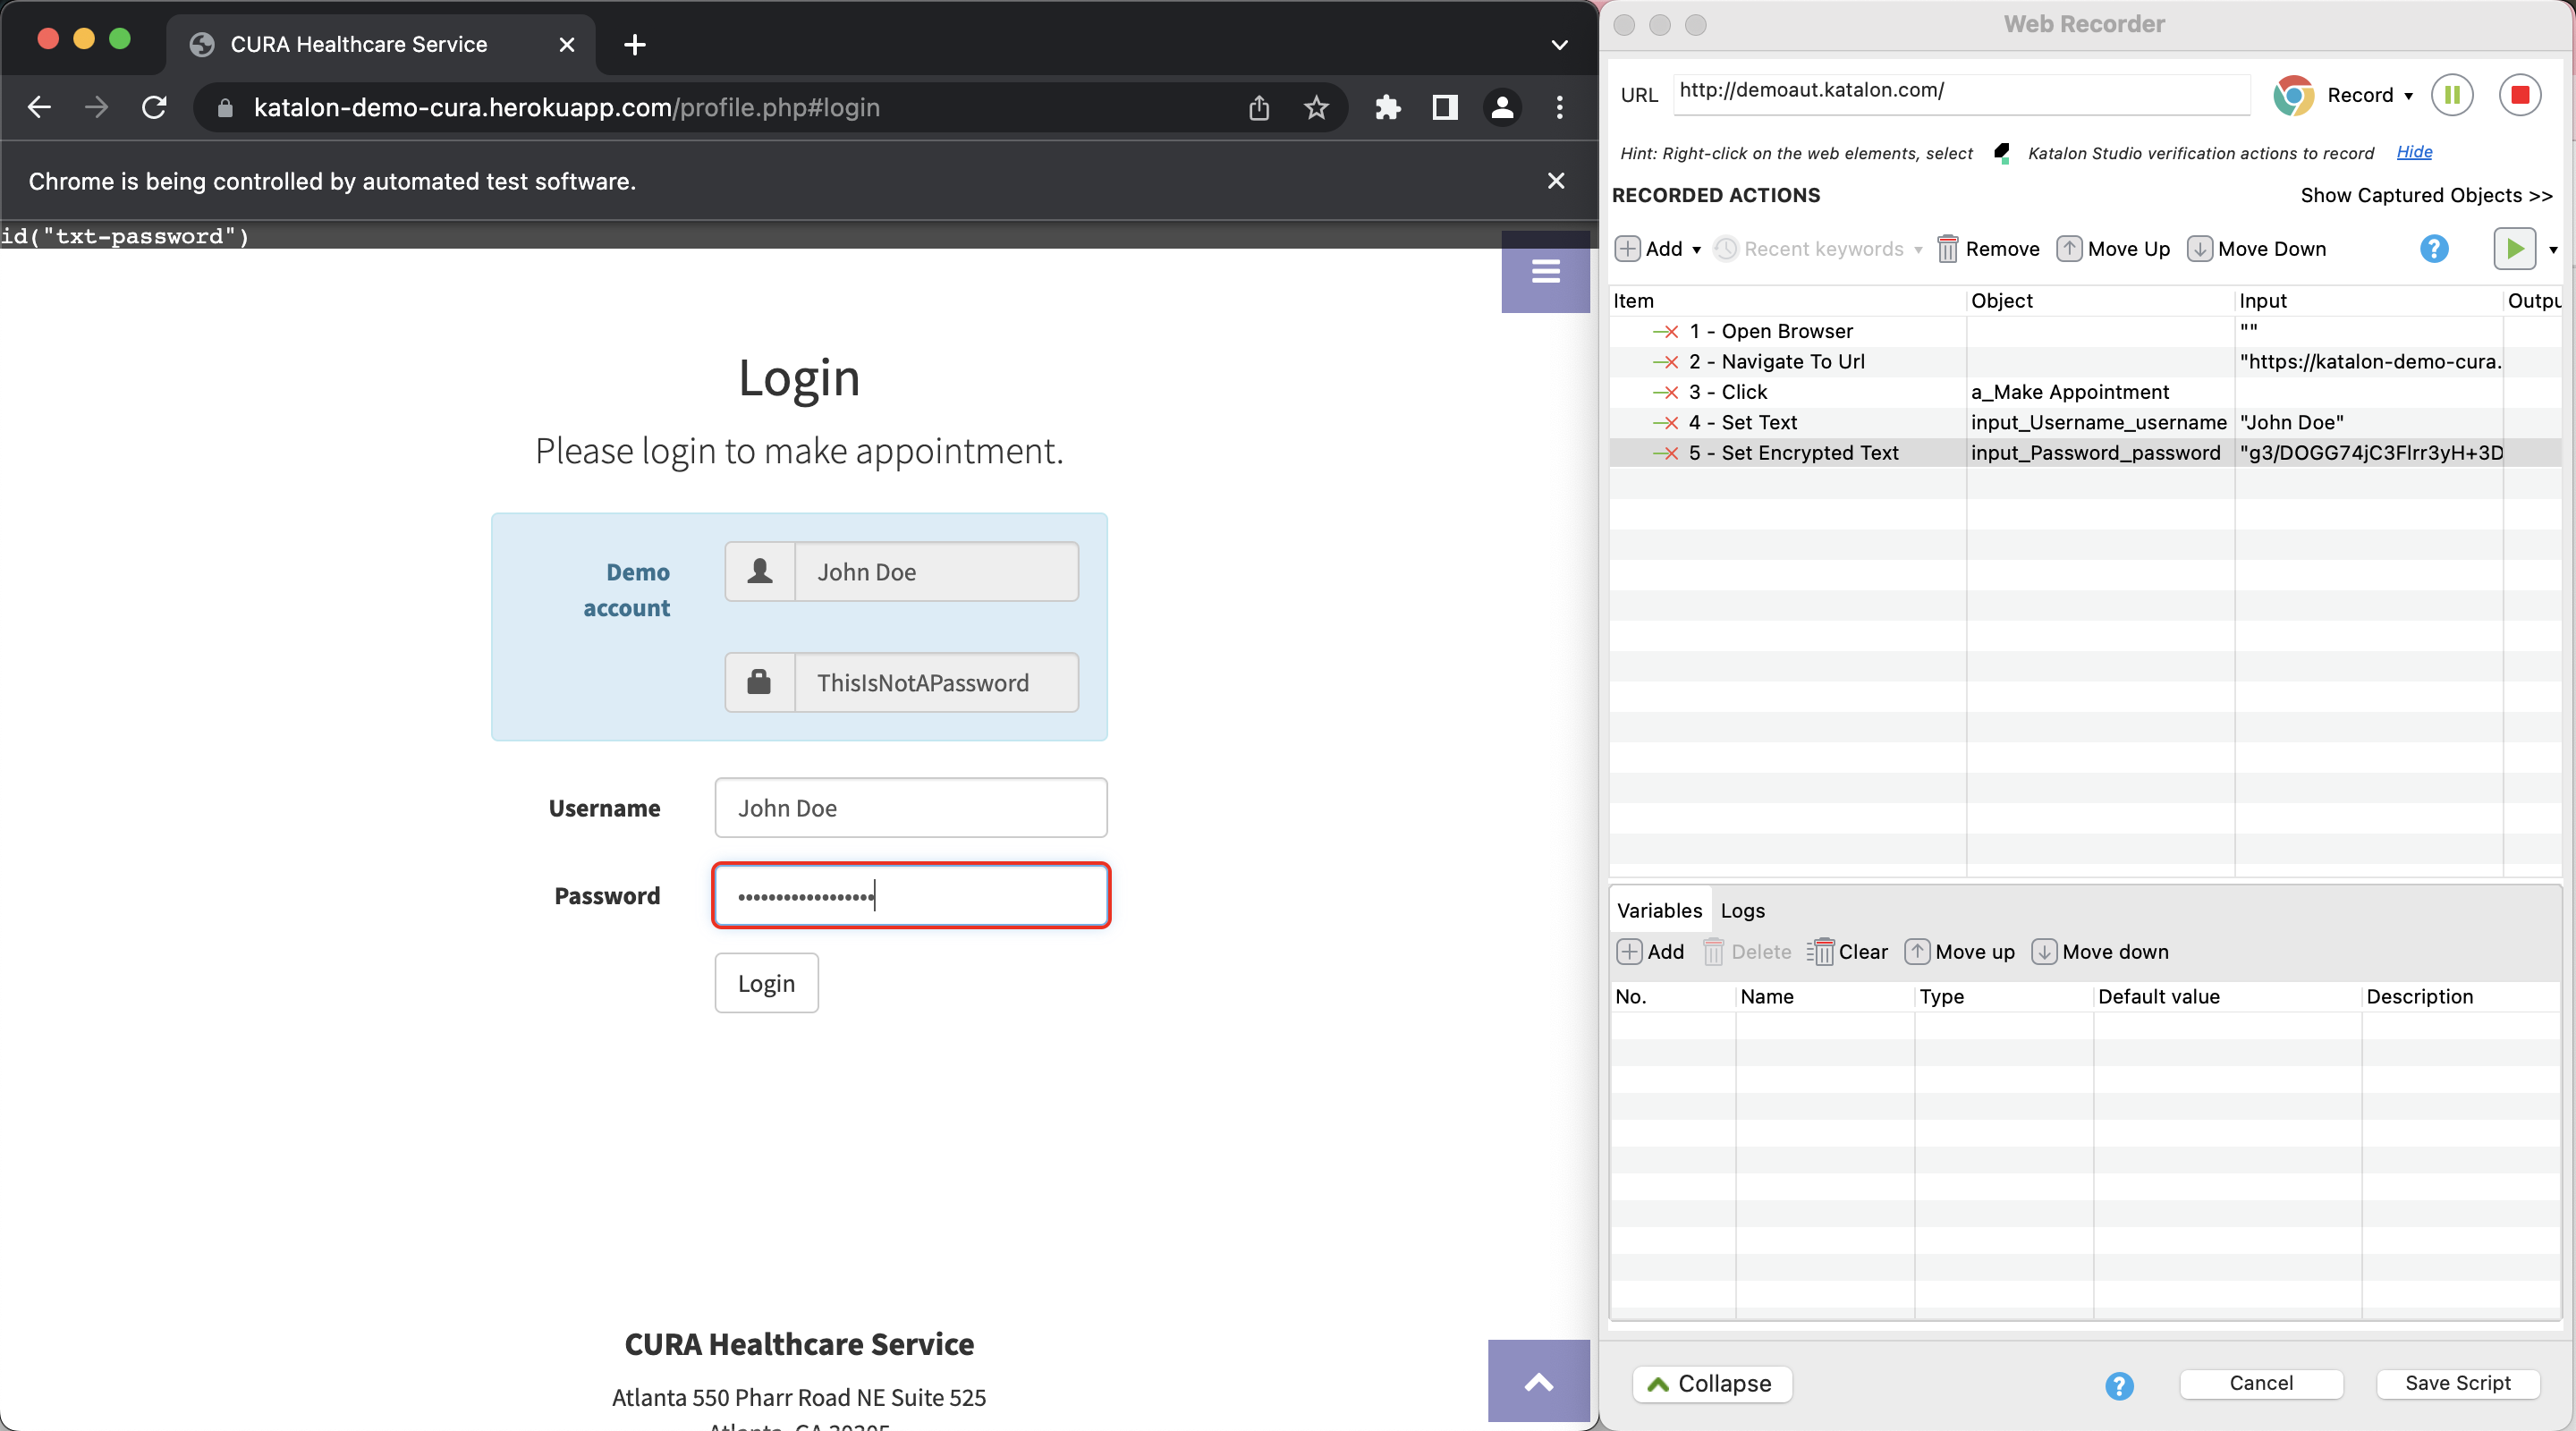The width and height of the screenshot is (2576, 1431).
Task: Open dropdown arrow next to Run button
Action: pyautogui.click(x=2553, y=250)
